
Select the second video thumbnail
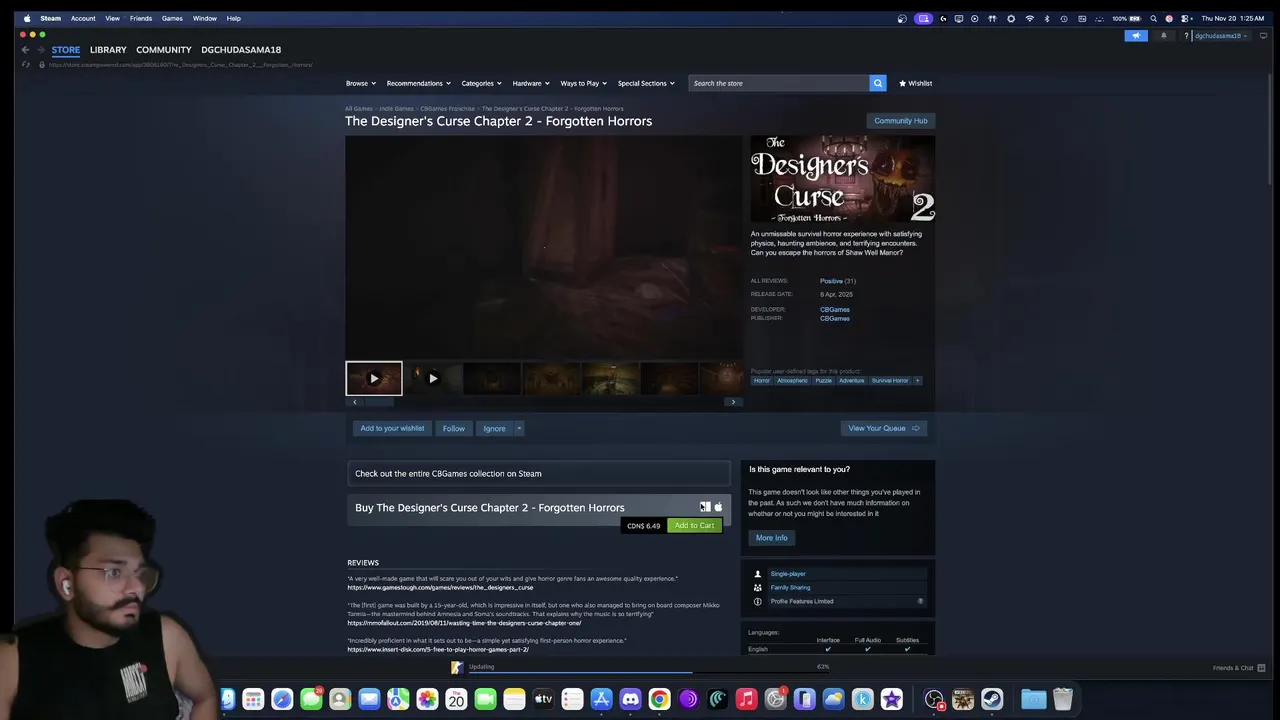(x=433, y=378)
